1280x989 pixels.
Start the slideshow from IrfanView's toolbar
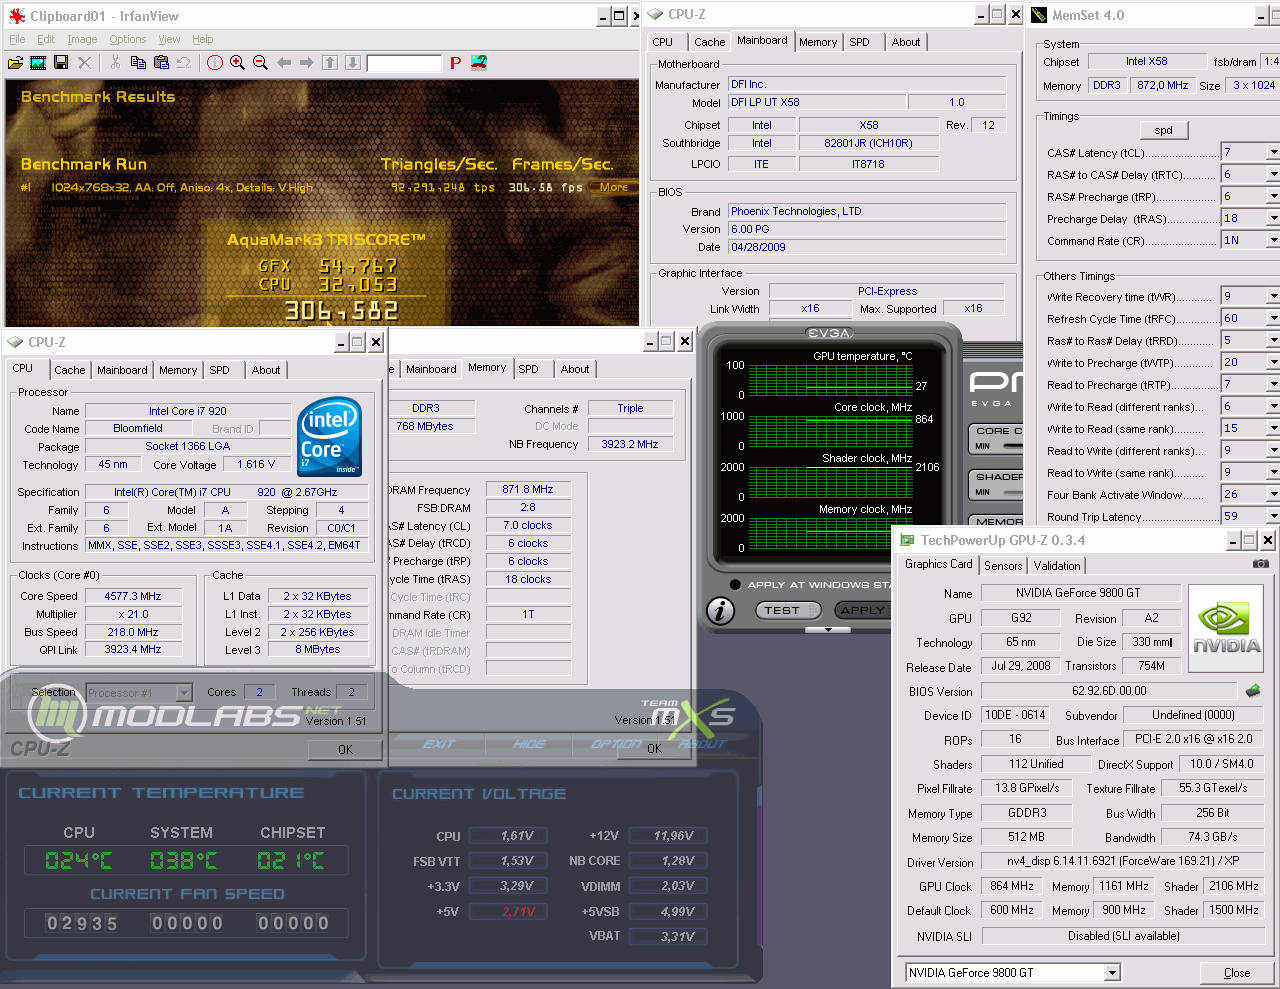(38, 63)
